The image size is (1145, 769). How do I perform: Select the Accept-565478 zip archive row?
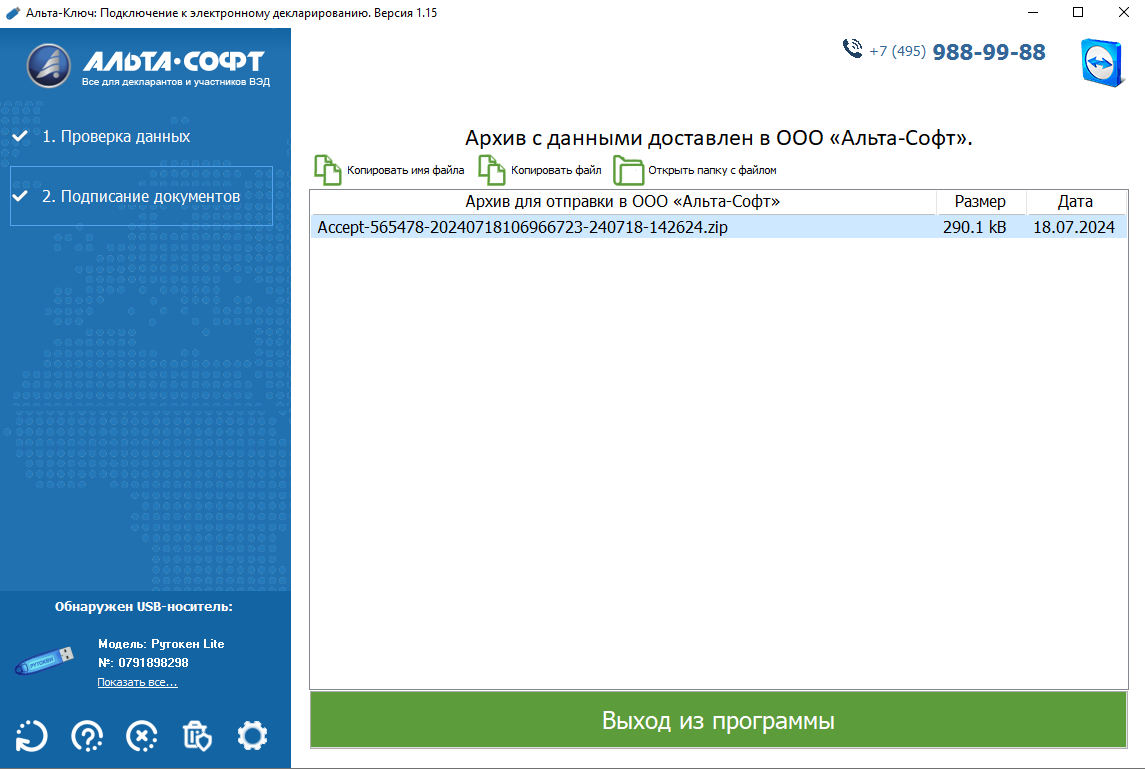click(719, 227)
